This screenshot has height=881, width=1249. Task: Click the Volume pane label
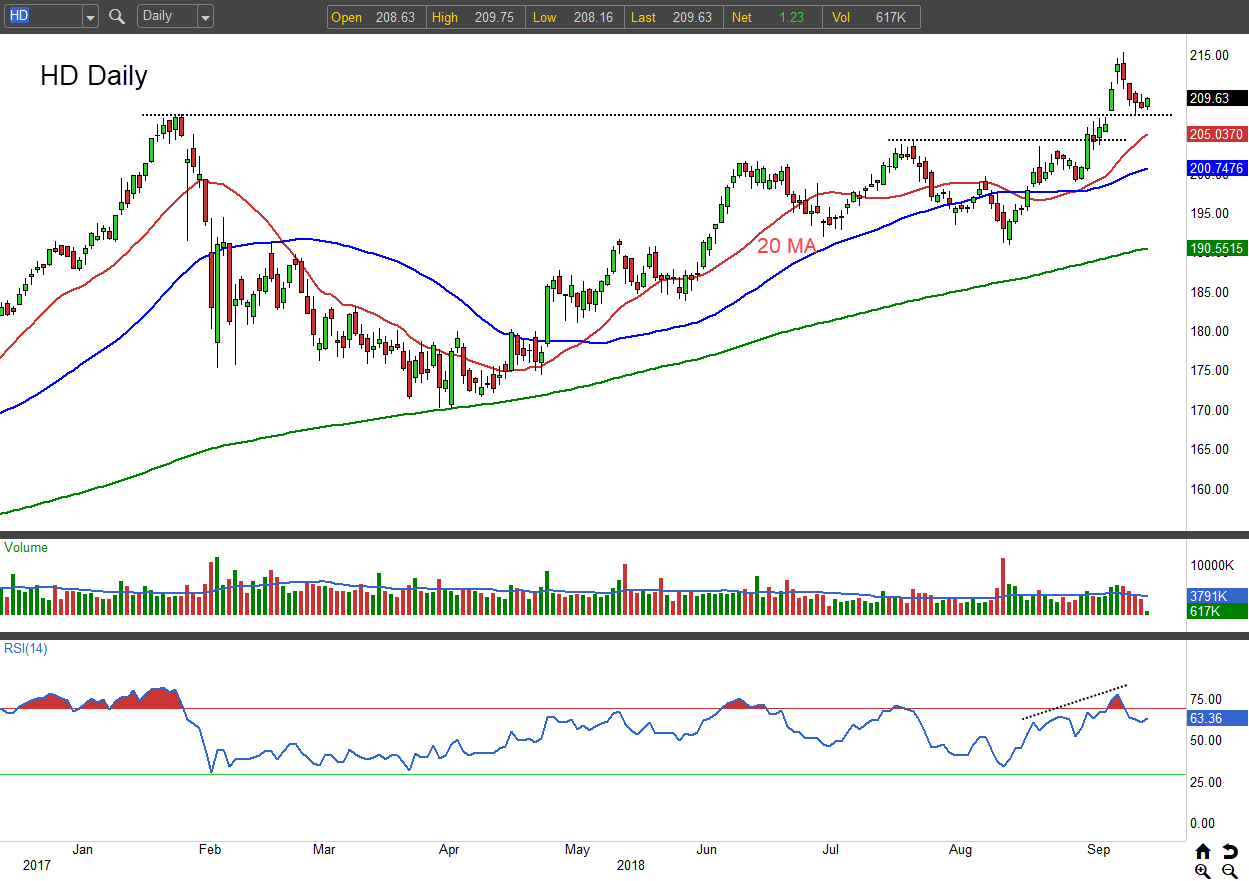(x=26, y=548)
